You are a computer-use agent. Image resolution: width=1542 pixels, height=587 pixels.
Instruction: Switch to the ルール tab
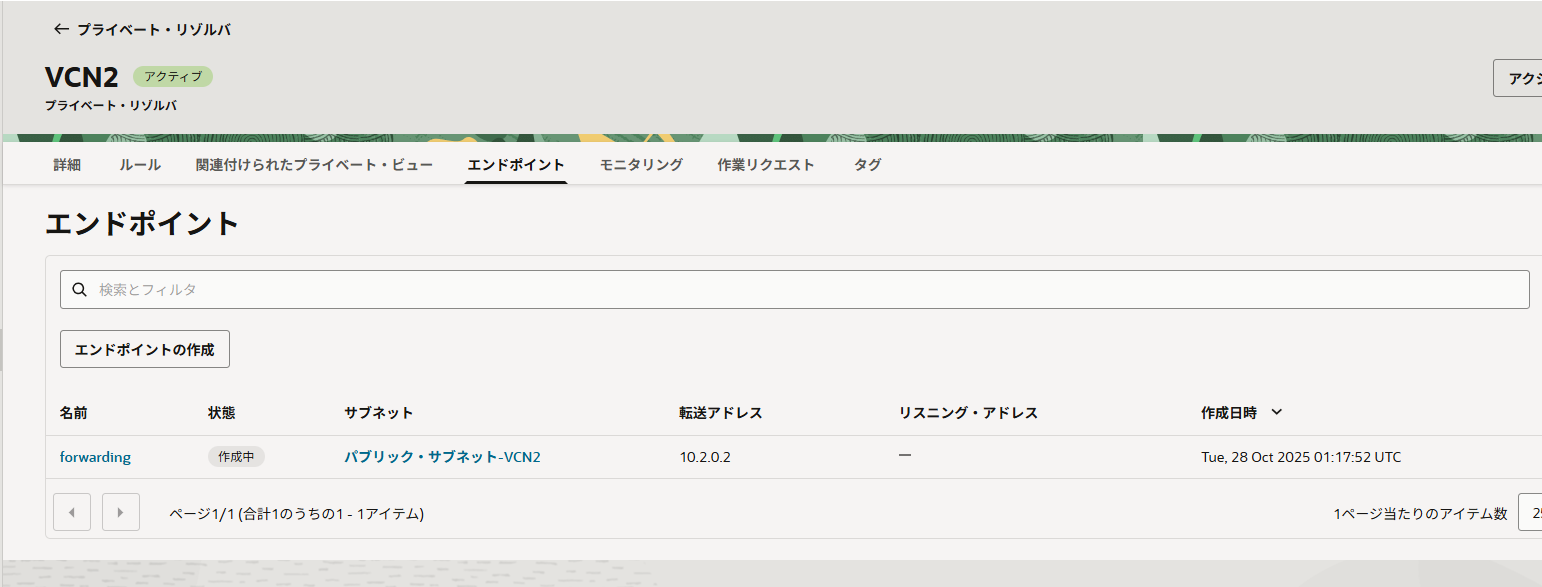coord(140,165)
